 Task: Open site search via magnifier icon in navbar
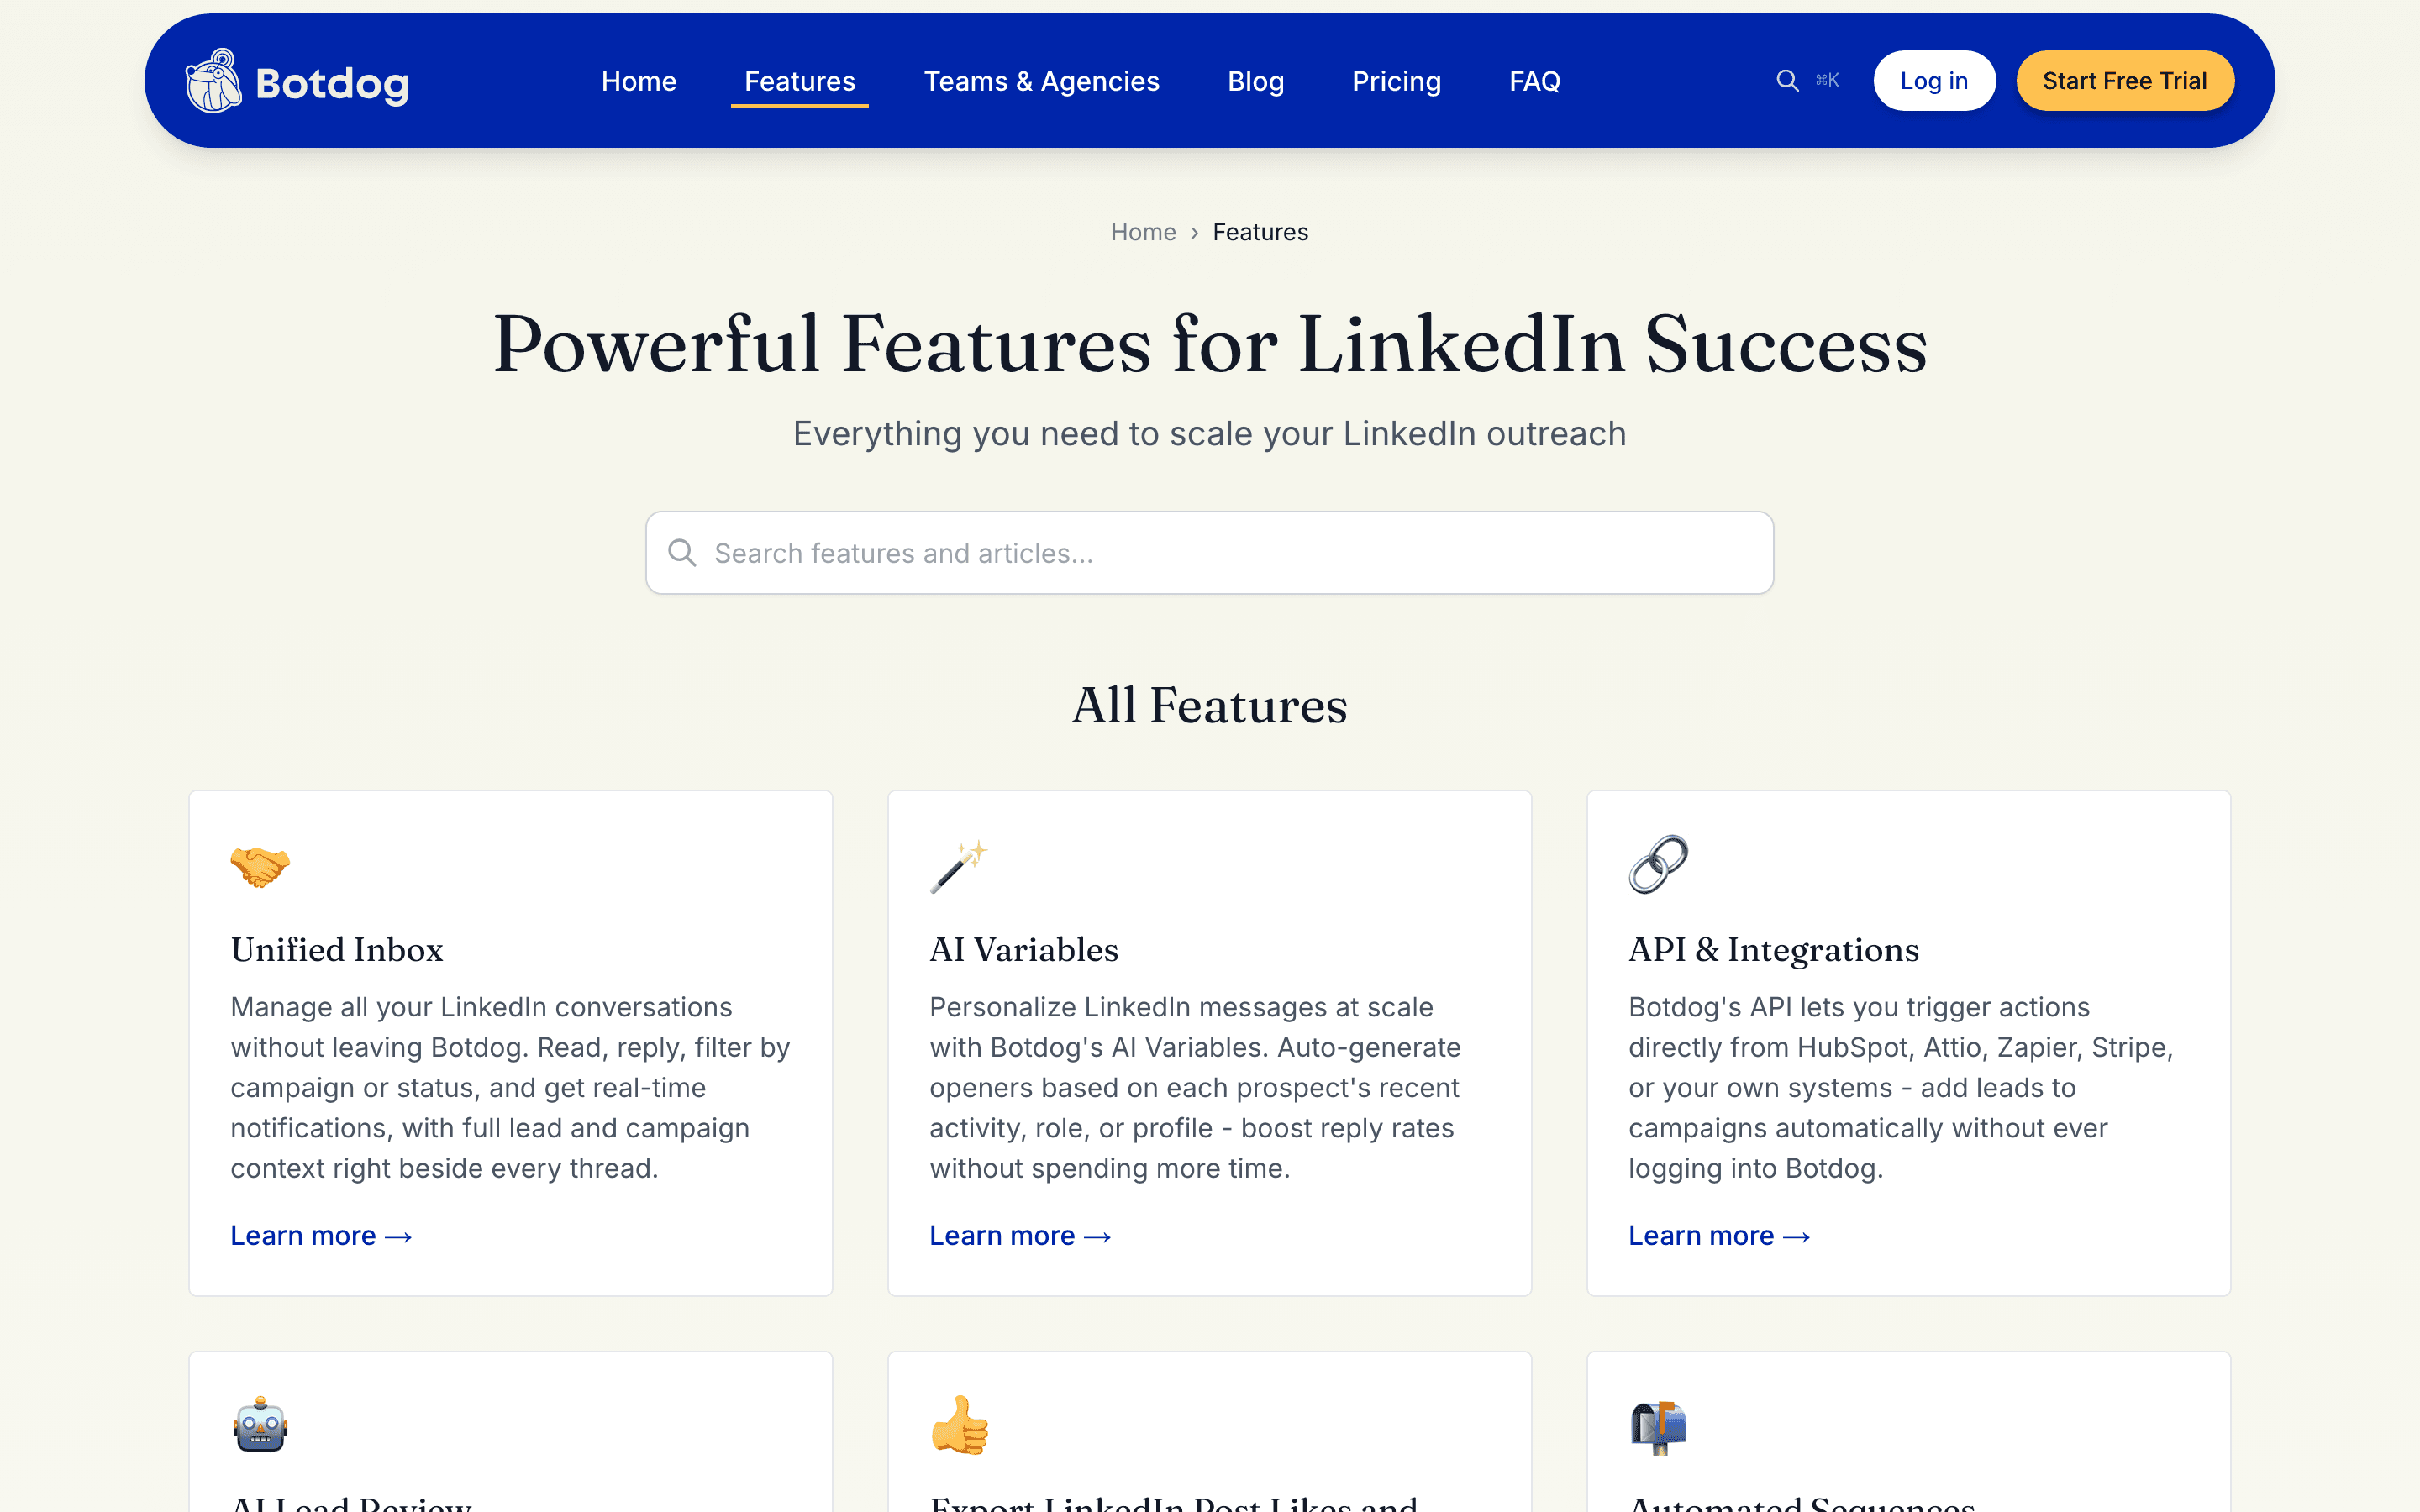tap(1787, 81)
